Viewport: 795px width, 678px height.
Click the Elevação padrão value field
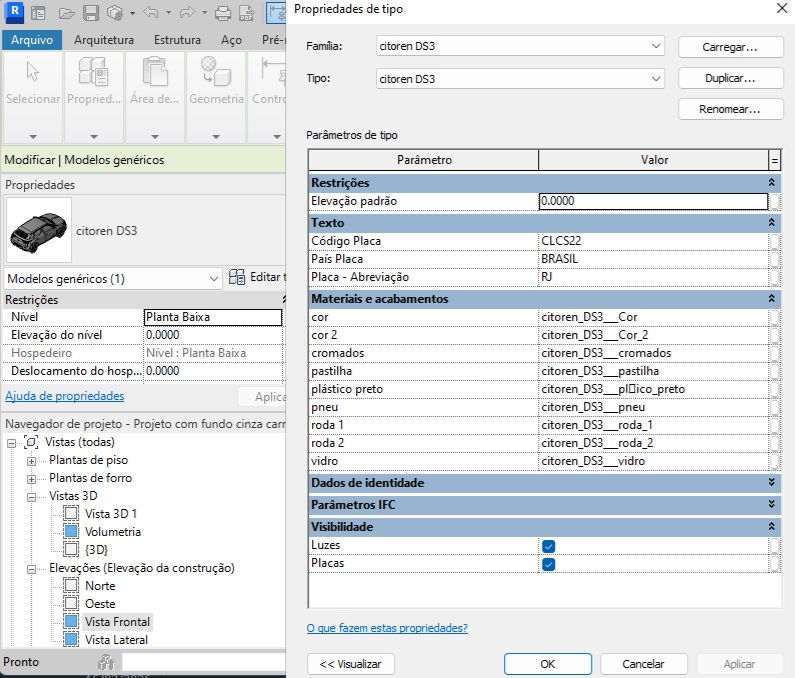(x=653, y=201)
